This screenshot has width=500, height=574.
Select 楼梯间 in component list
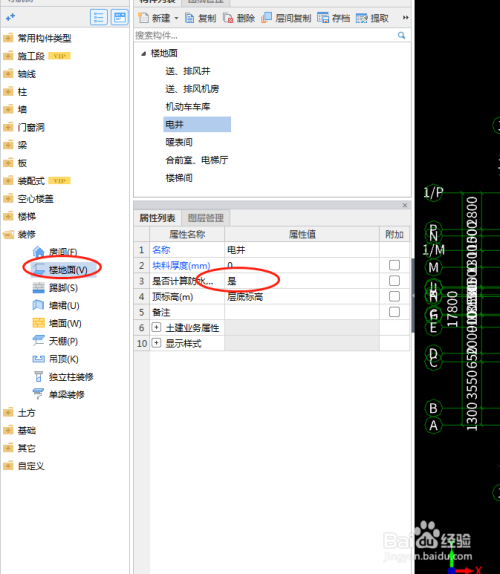tap(179, 178)
